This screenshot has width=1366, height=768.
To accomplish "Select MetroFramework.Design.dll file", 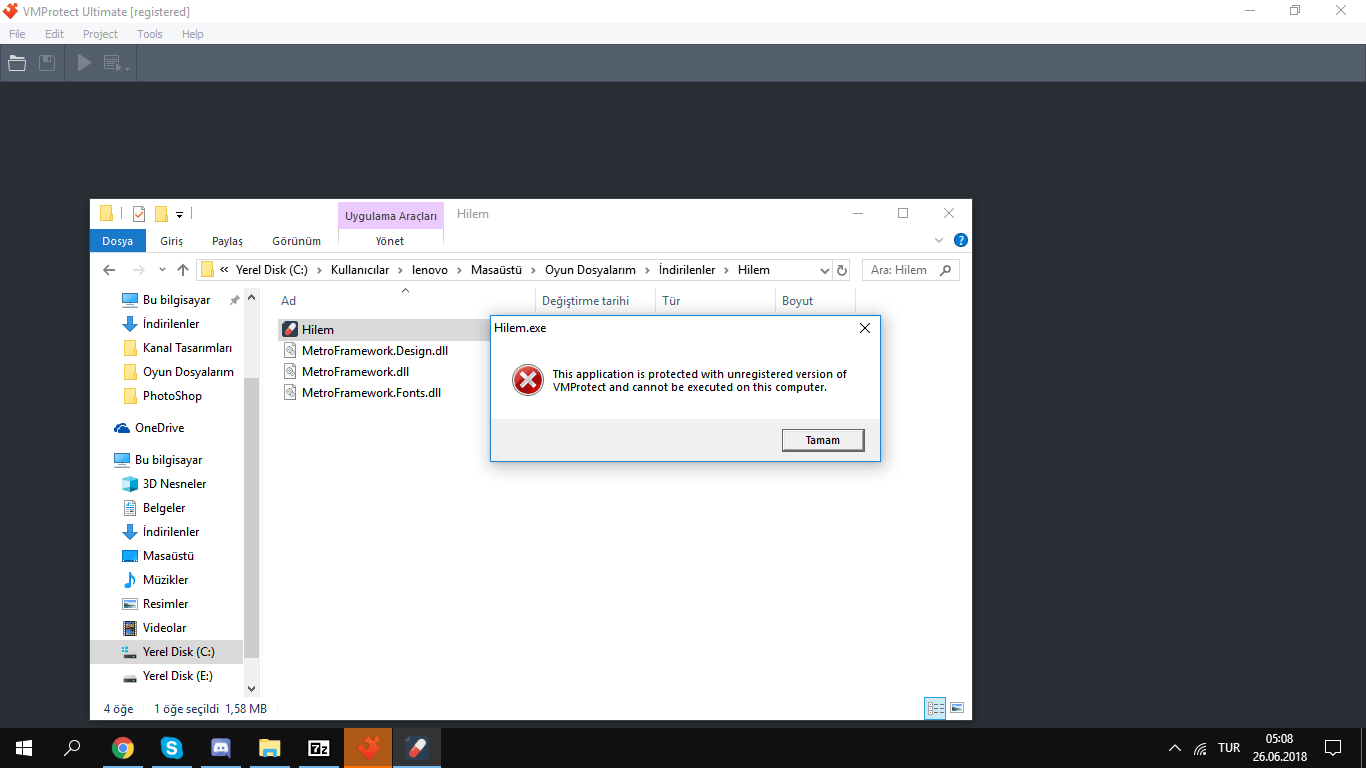I will [375, 351].
